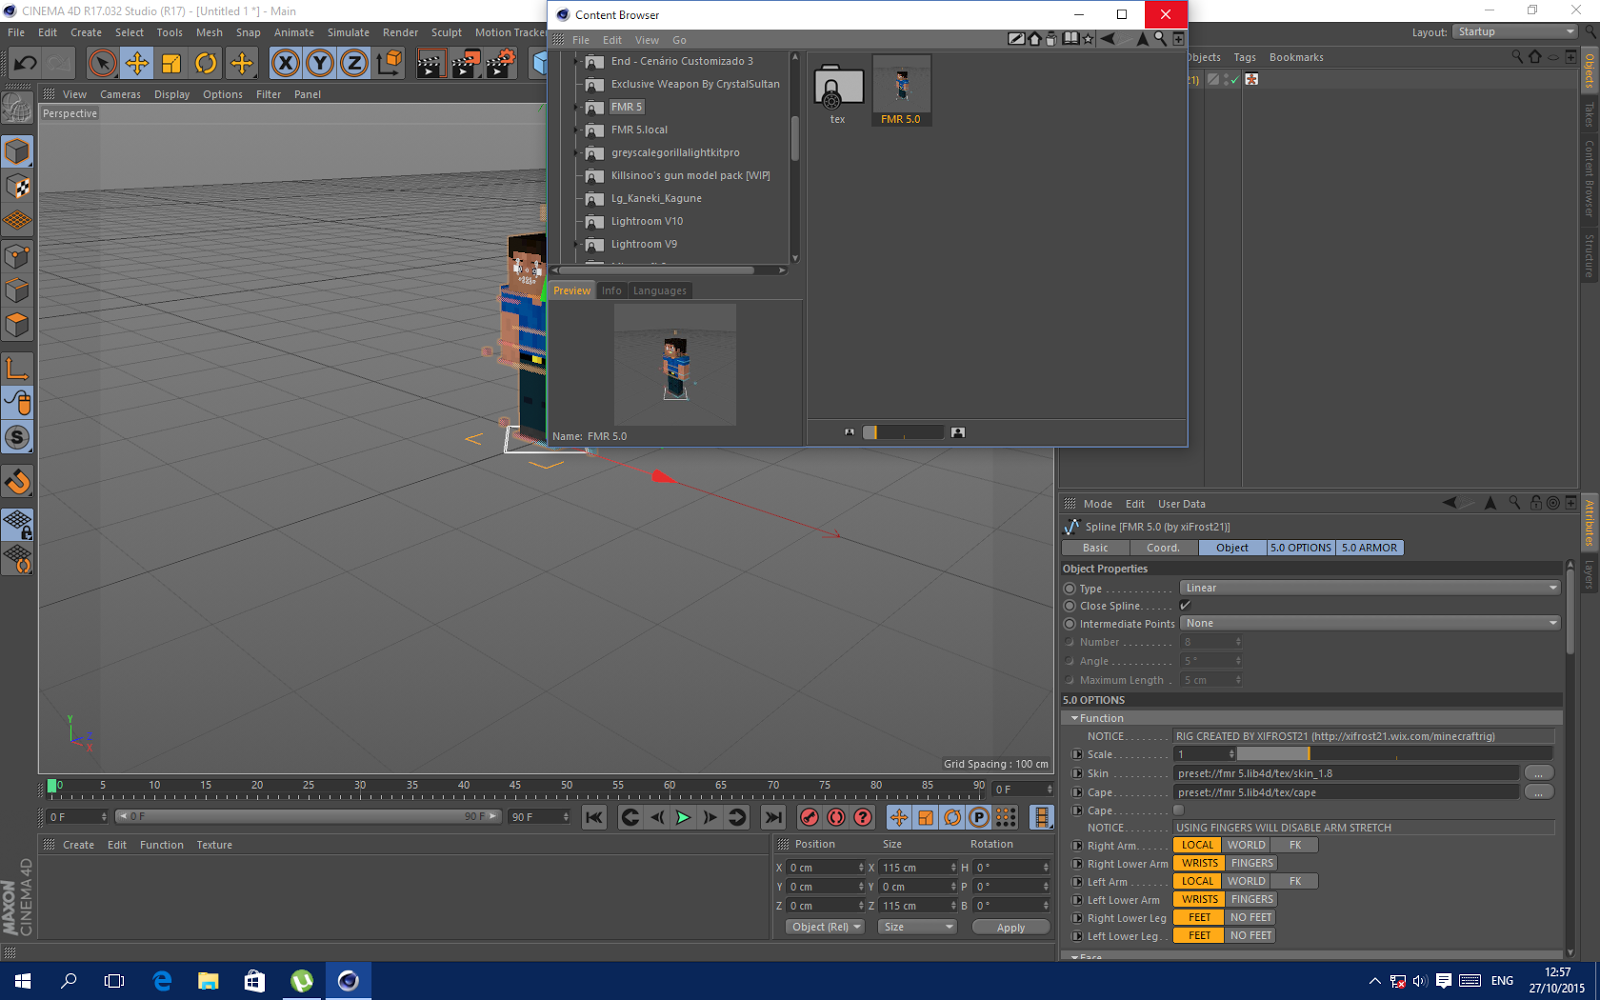This screenshot has height=1000, width=1600.
Task: Switch coordinate system between object and world
Action: pyautogui.click(x=390, y=64)
